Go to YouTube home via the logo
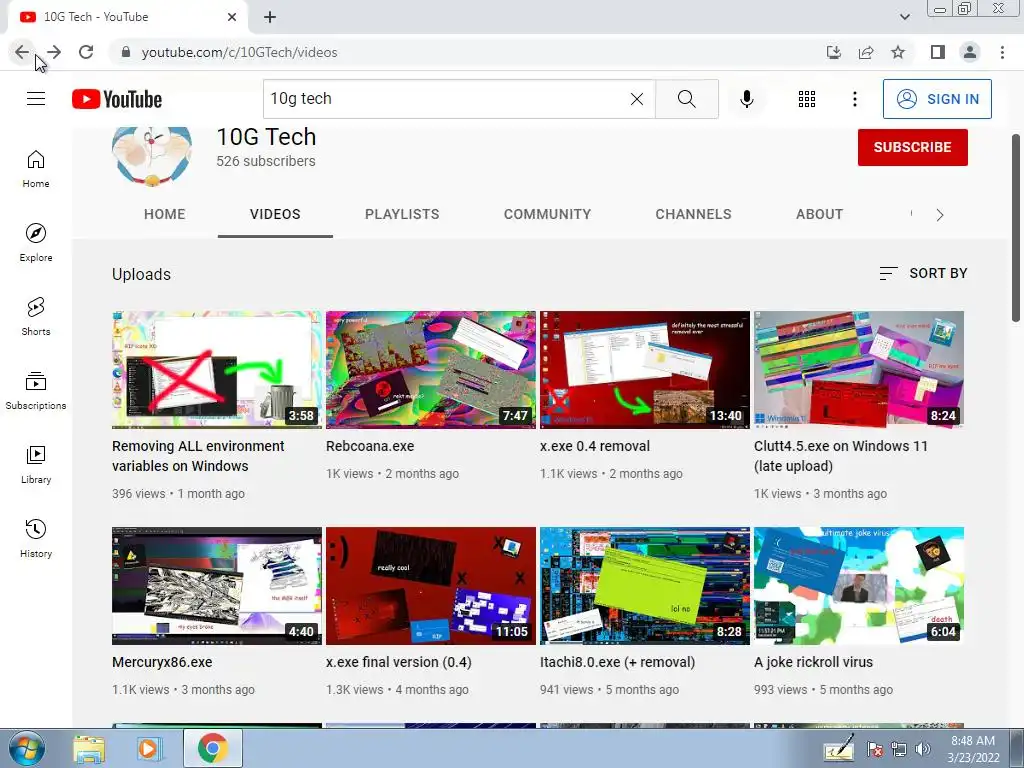The image size is (1024, 768). click(117, 99)
